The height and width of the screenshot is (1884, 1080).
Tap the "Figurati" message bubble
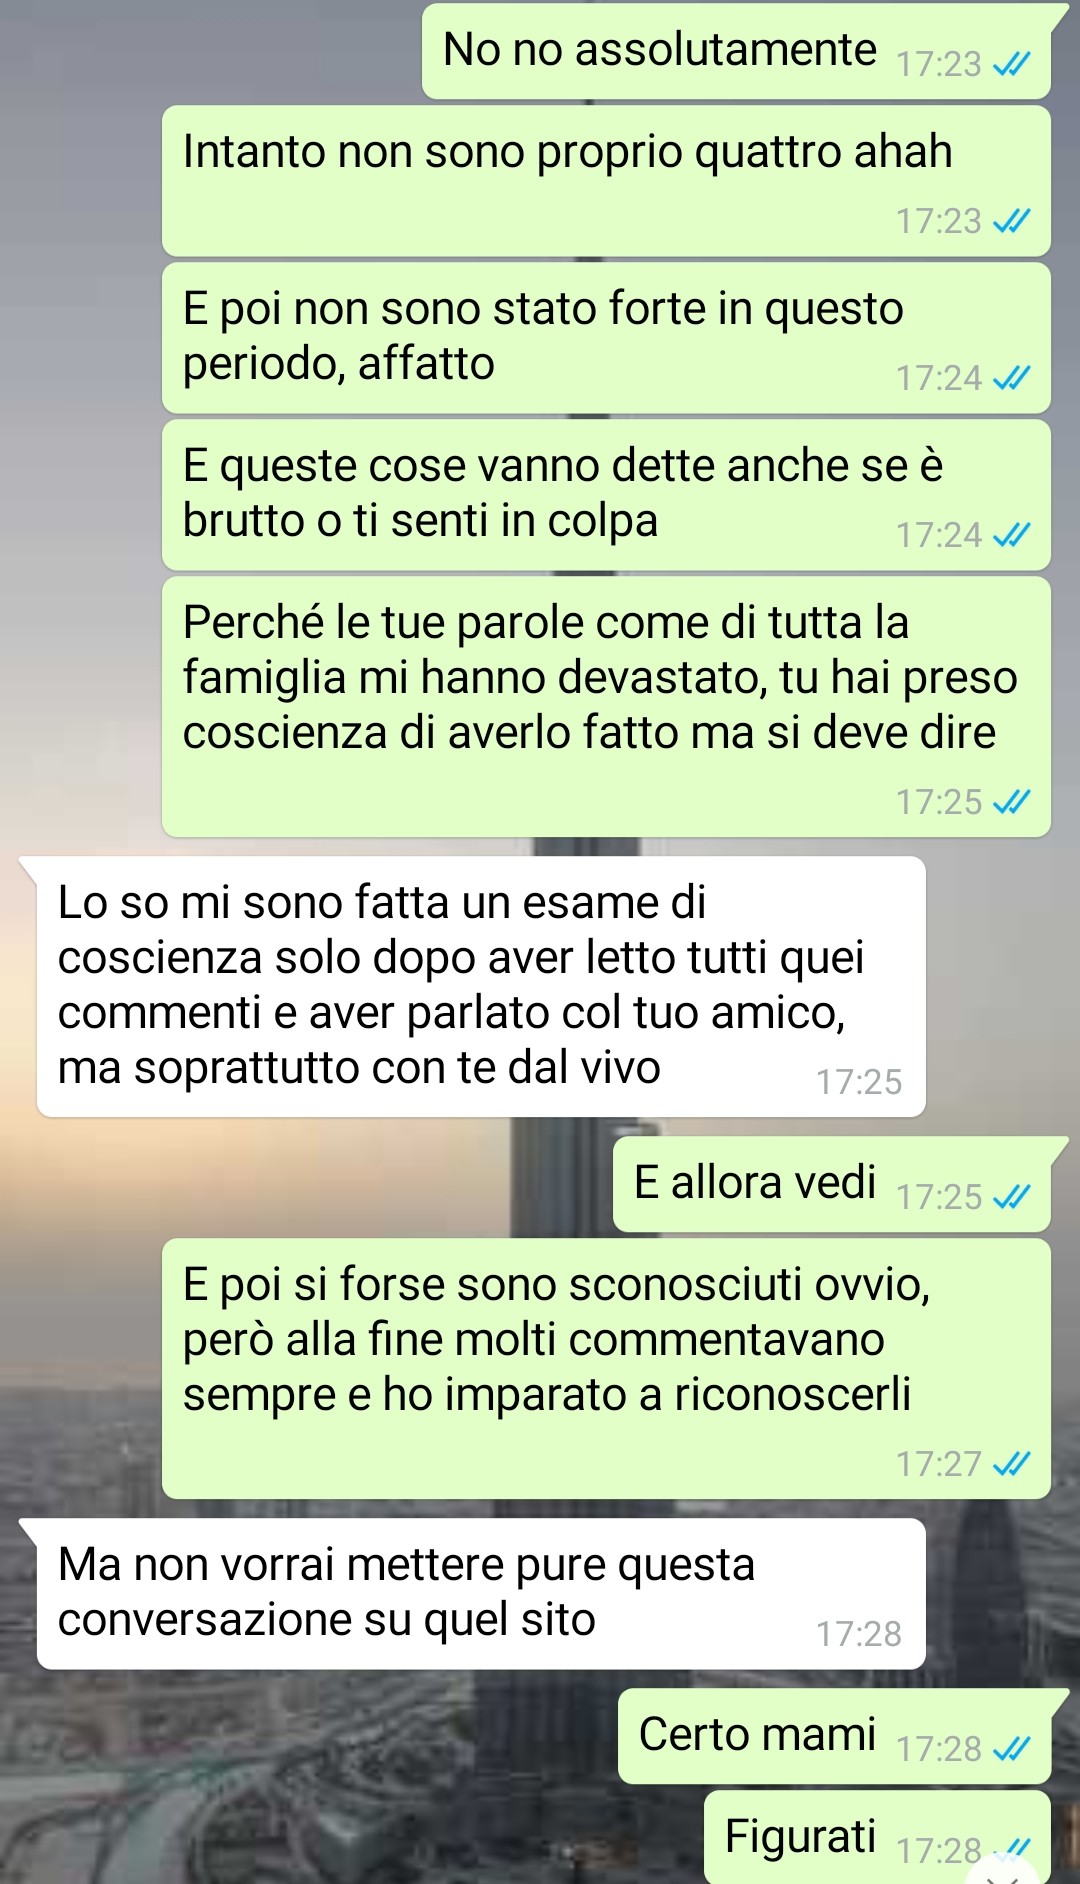[x=877, y=1837]
